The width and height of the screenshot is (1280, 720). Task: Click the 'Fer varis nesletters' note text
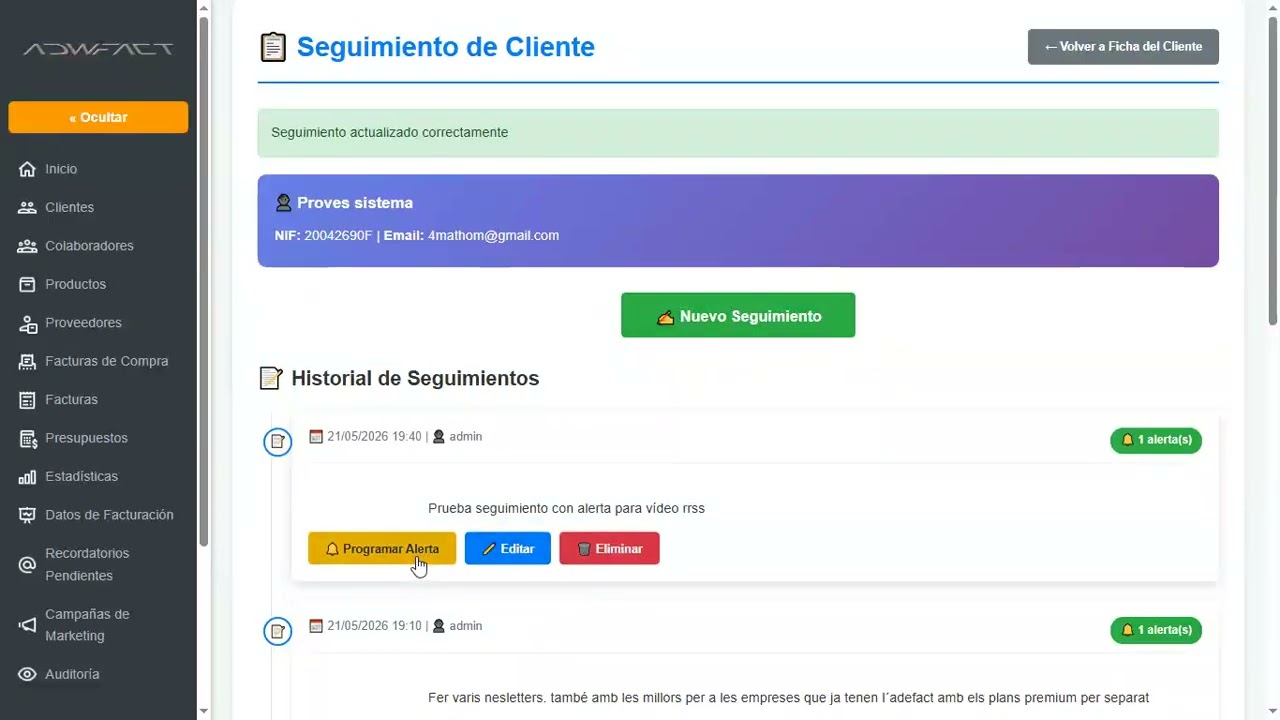click(x=788, y=698)
